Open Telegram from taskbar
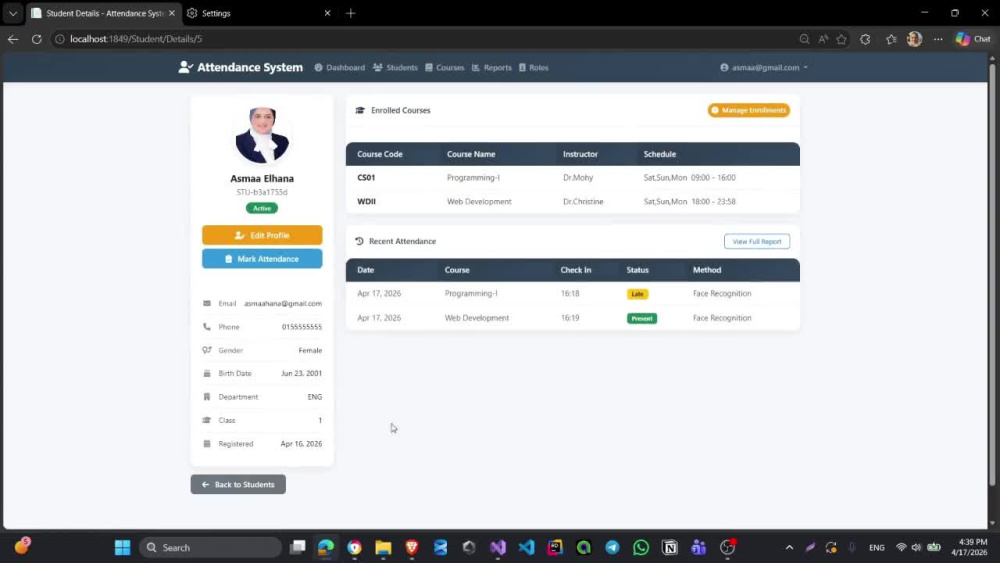Viewport: 1000px width, 563px height. [612, 548]
